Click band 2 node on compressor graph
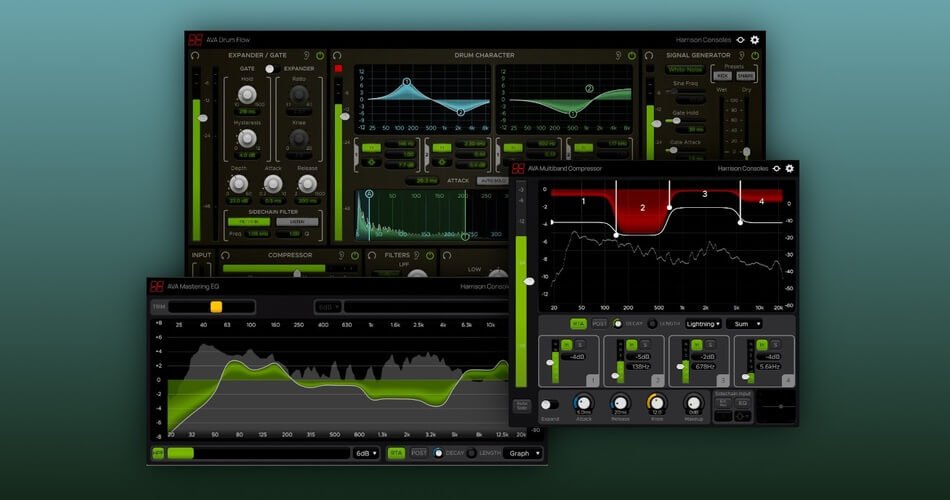 [x=617, y=235]
